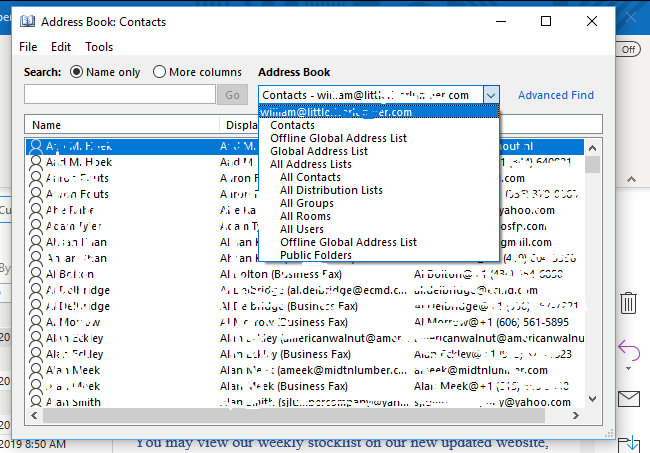Select the Al Bolton contact row
Screen dimensions: 650x453
(x=305, y=274)
